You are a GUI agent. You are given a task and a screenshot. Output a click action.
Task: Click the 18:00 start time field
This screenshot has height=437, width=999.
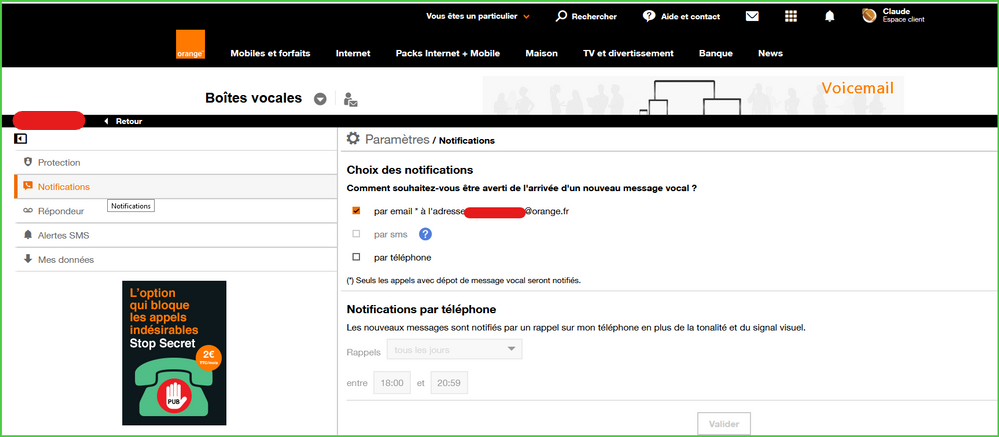coord(392,383)
